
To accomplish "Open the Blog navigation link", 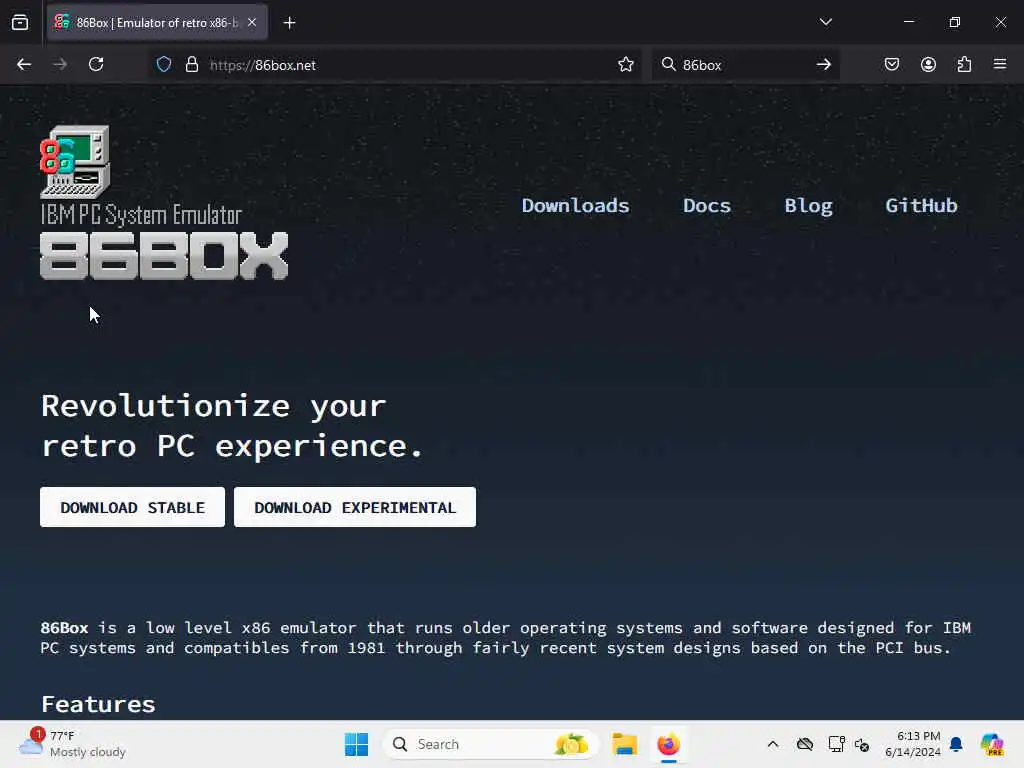I will coord(808,206).
